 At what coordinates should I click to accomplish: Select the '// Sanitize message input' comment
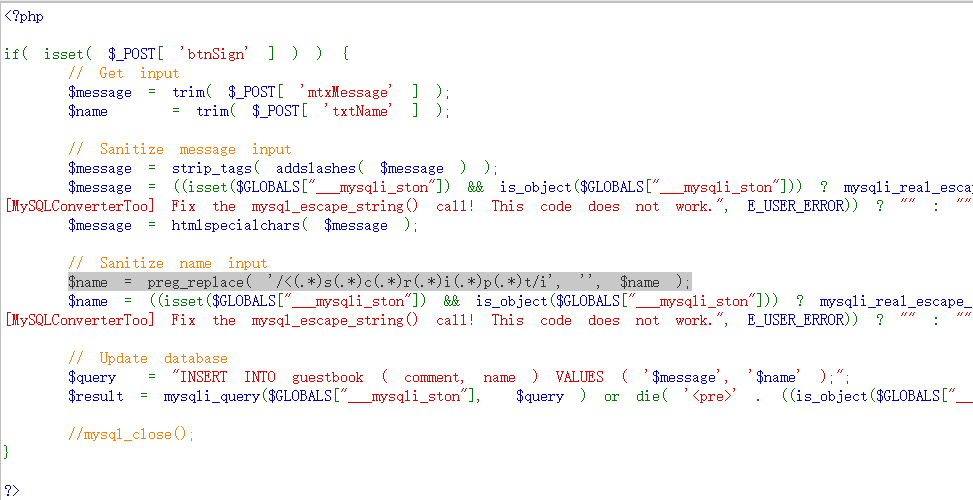179,150
